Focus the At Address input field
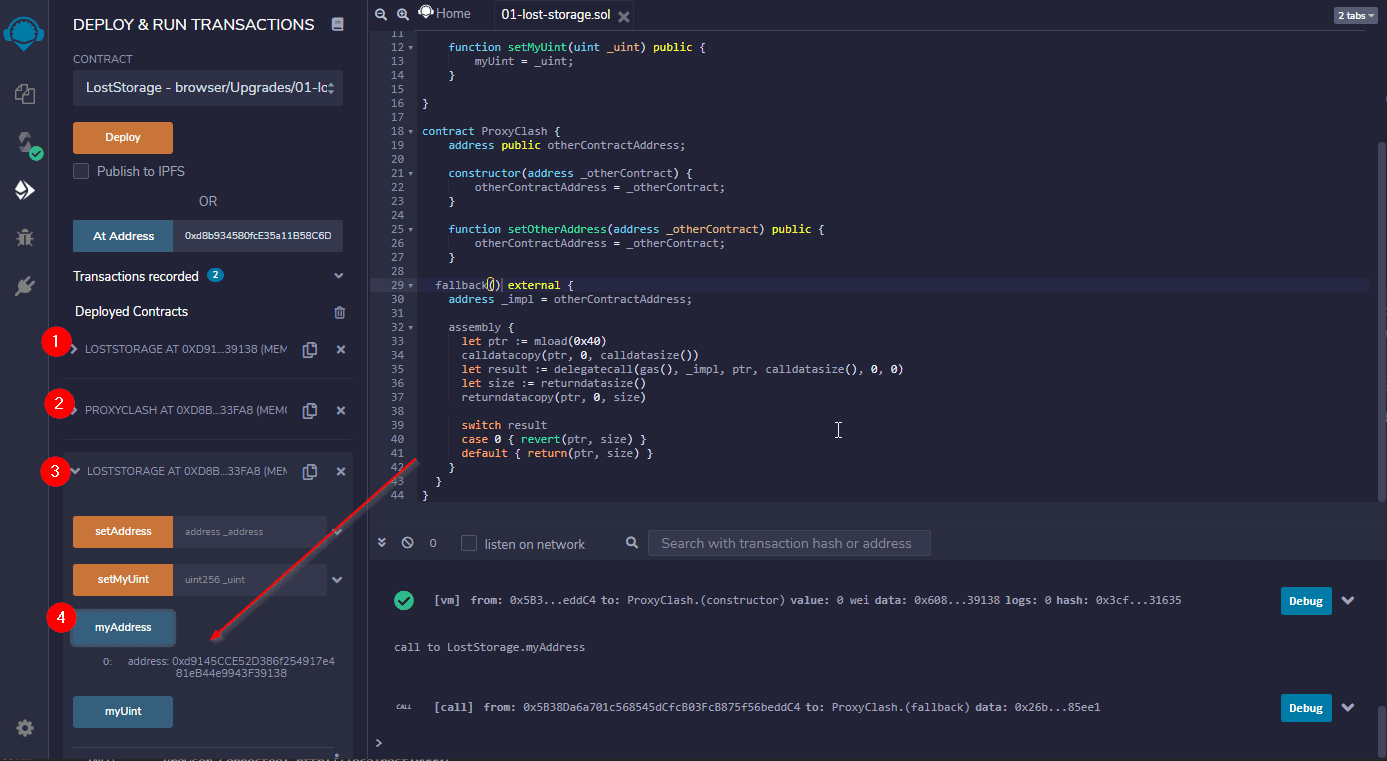This screenshot has height=761, width=1387. (x=258, y=236)
